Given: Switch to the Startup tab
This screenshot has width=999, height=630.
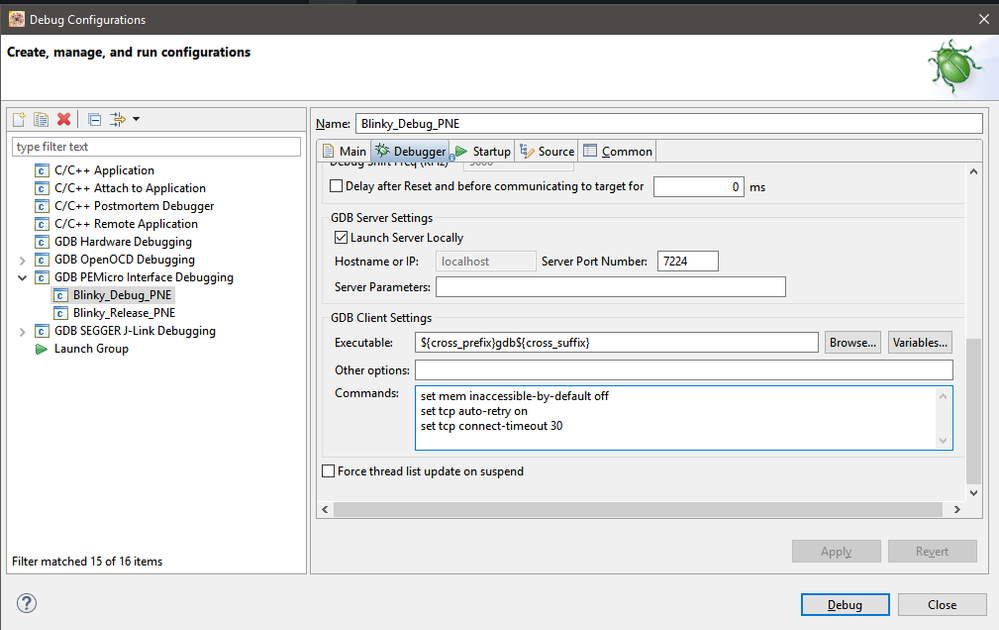Looking at the screenshot, I should coord(482,151).
